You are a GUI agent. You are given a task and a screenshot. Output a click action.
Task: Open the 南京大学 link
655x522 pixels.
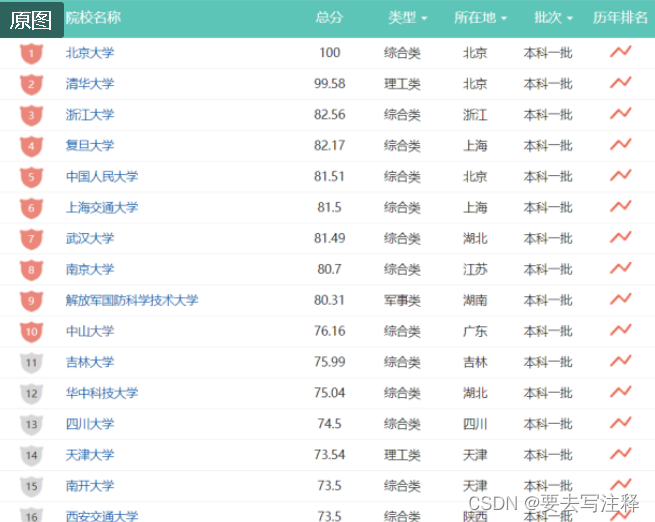[x=90, y=269]
